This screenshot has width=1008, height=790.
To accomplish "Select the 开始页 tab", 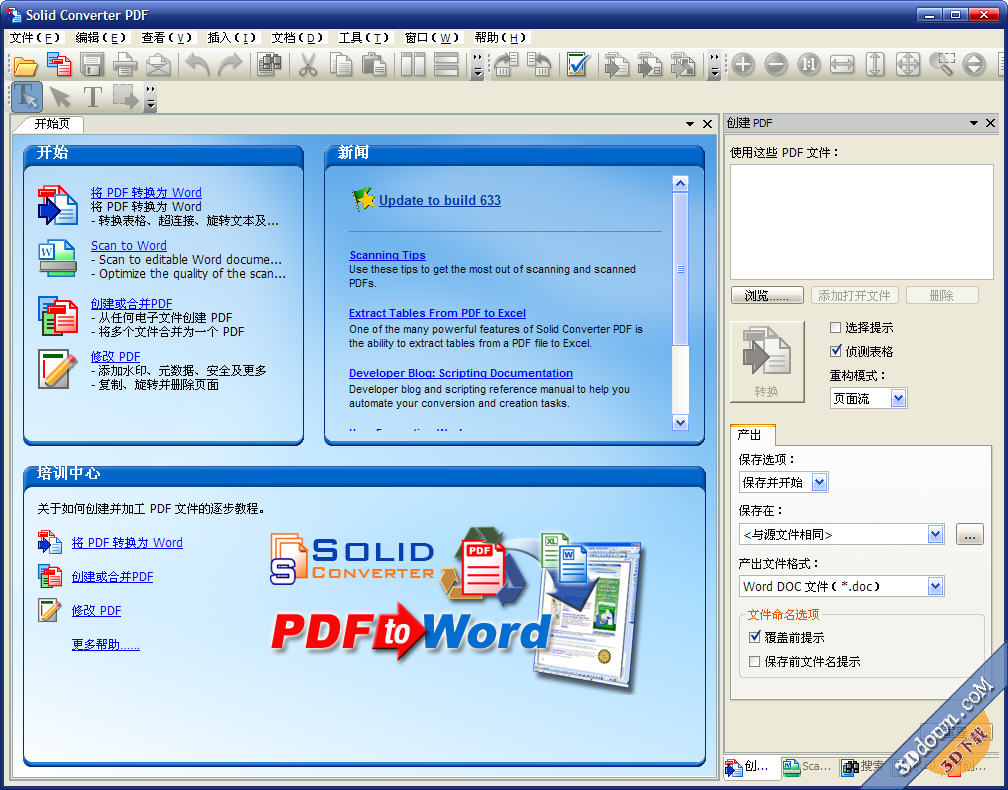I will pos(51,124).
